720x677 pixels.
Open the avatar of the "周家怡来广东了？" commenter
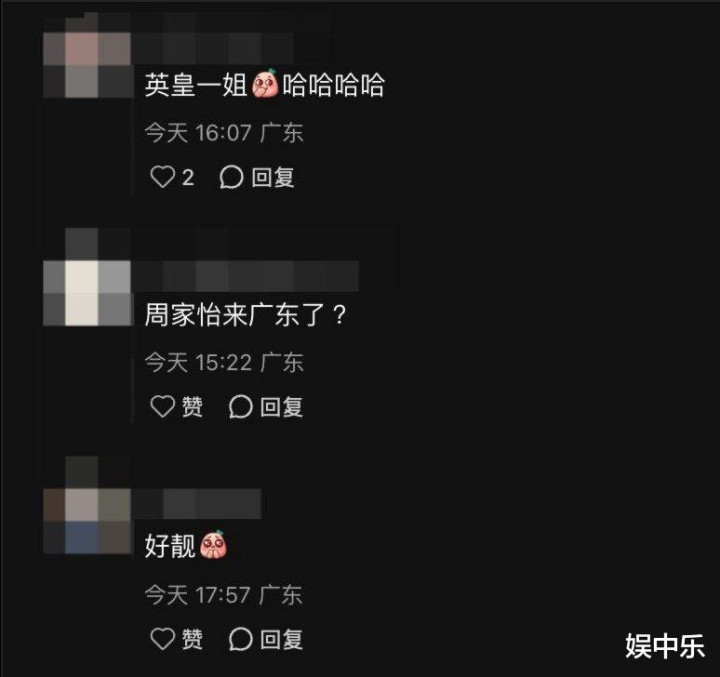(87, 277)
